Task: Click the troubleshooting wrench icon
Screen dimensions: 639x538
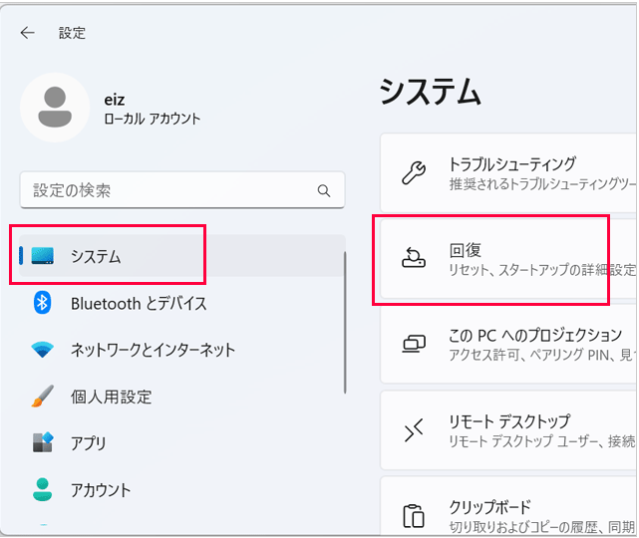Action: point(413,173)
